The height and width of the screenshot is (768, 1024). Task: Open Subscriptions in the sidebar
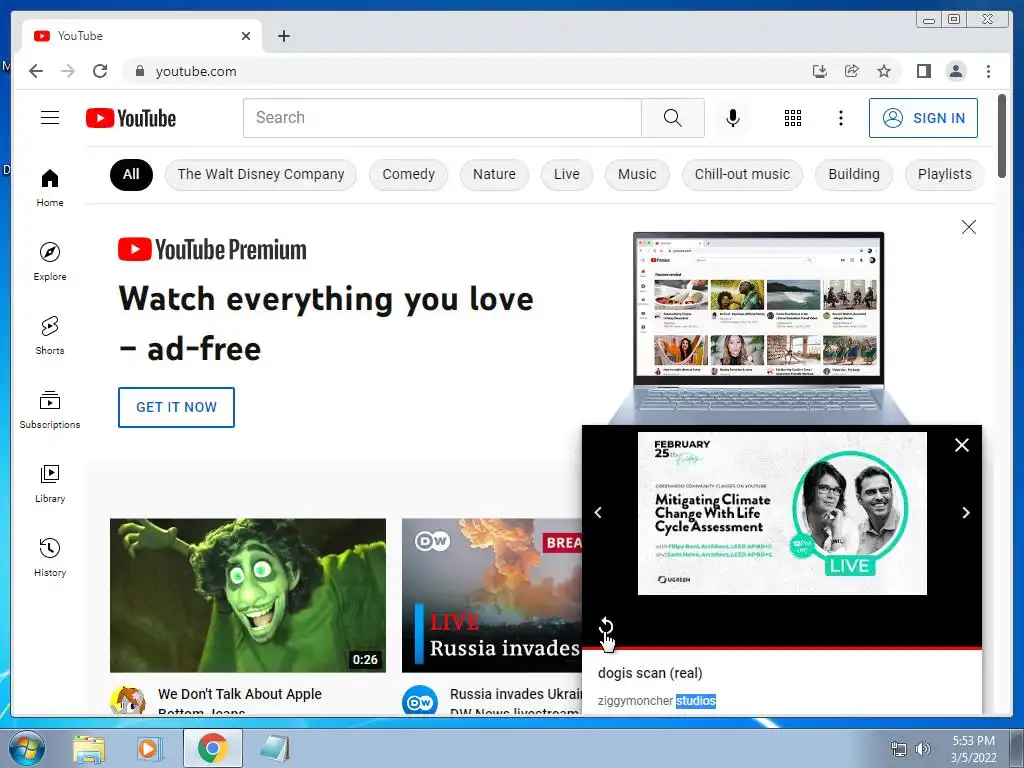click(50, 409)
